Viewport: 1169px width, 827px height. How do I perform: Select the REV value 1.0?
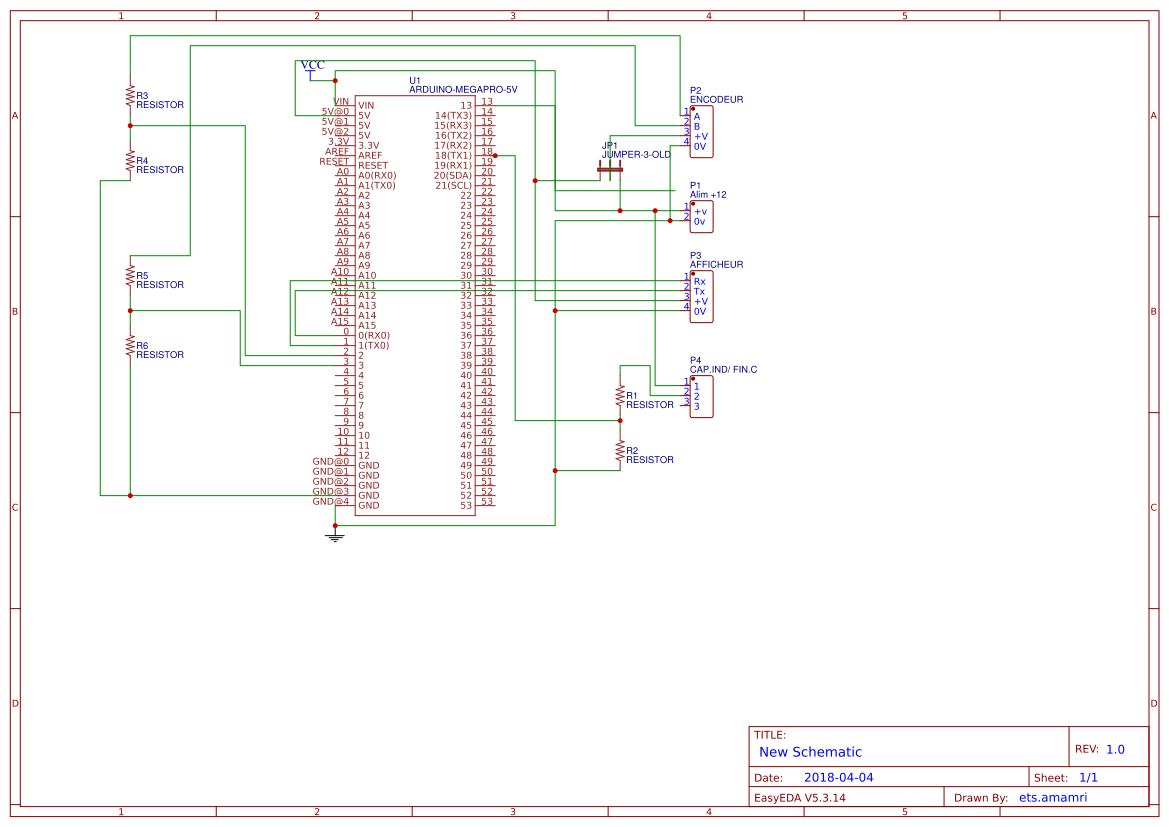[1115, 750]
